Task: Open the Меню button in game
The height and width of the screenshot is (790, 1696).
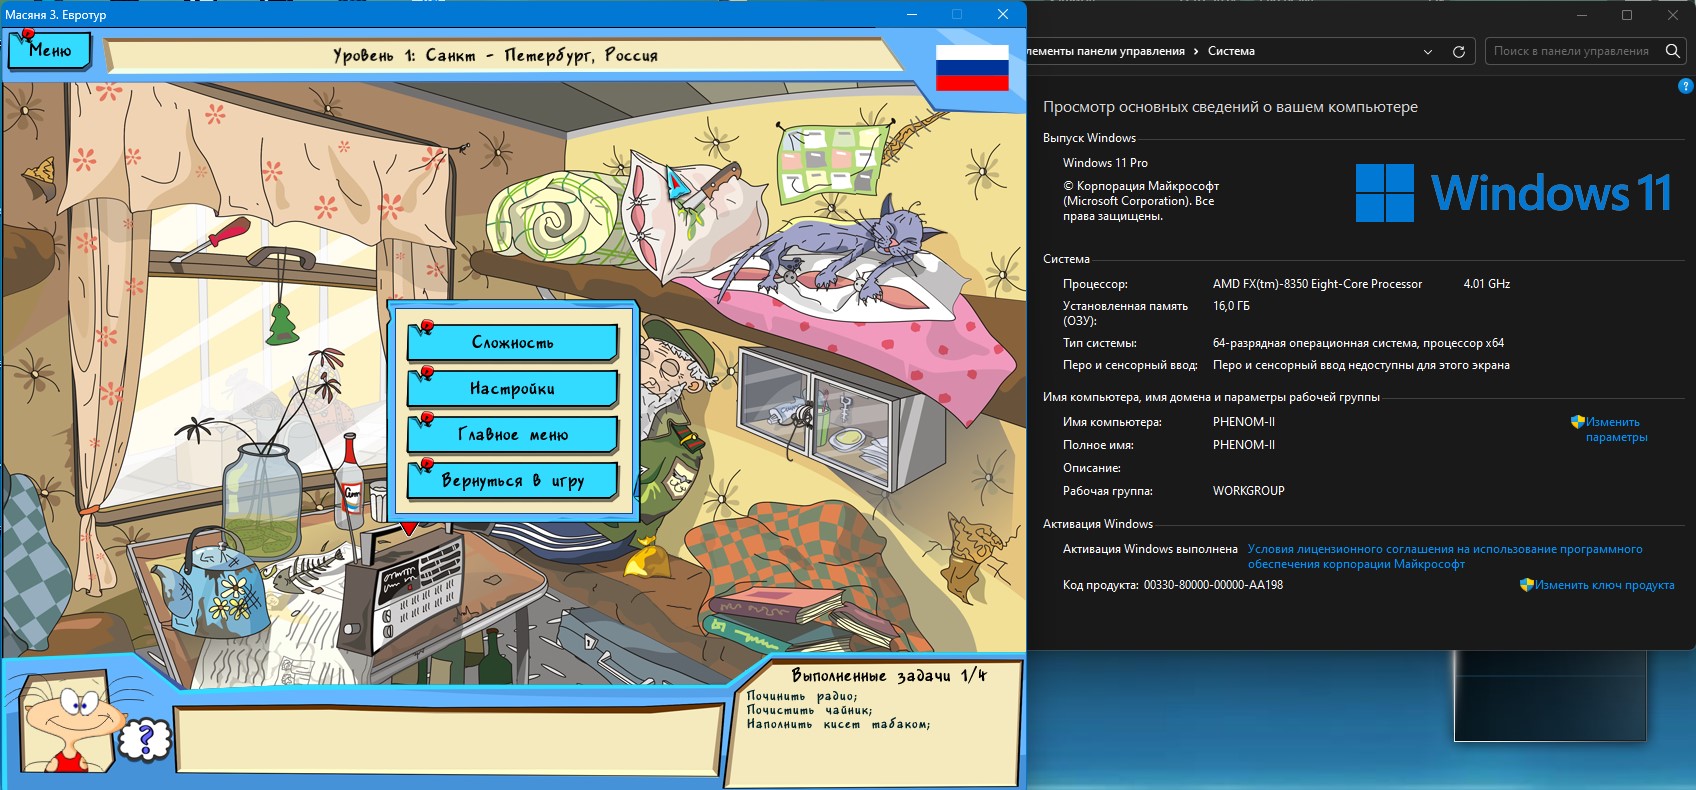Action: tap(49, 51)
